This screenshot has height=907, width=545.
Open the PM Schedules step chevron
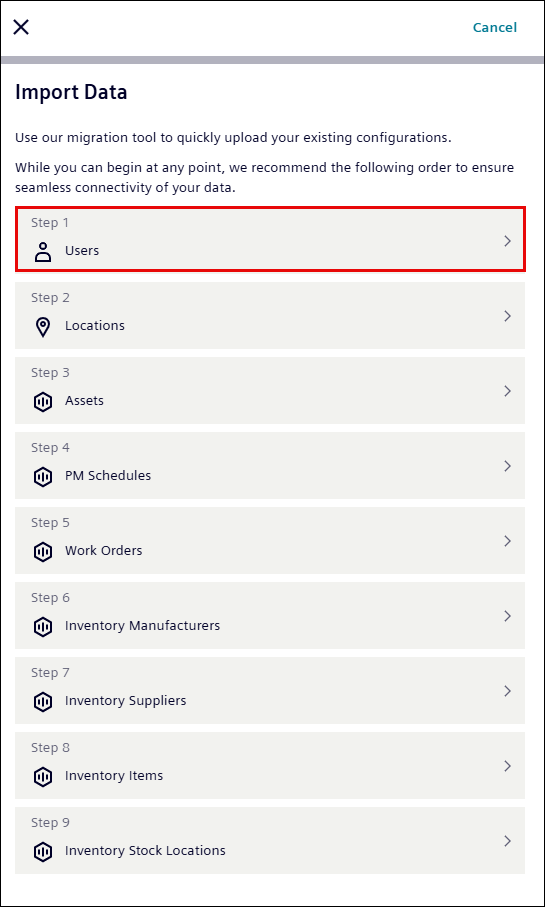507,466
